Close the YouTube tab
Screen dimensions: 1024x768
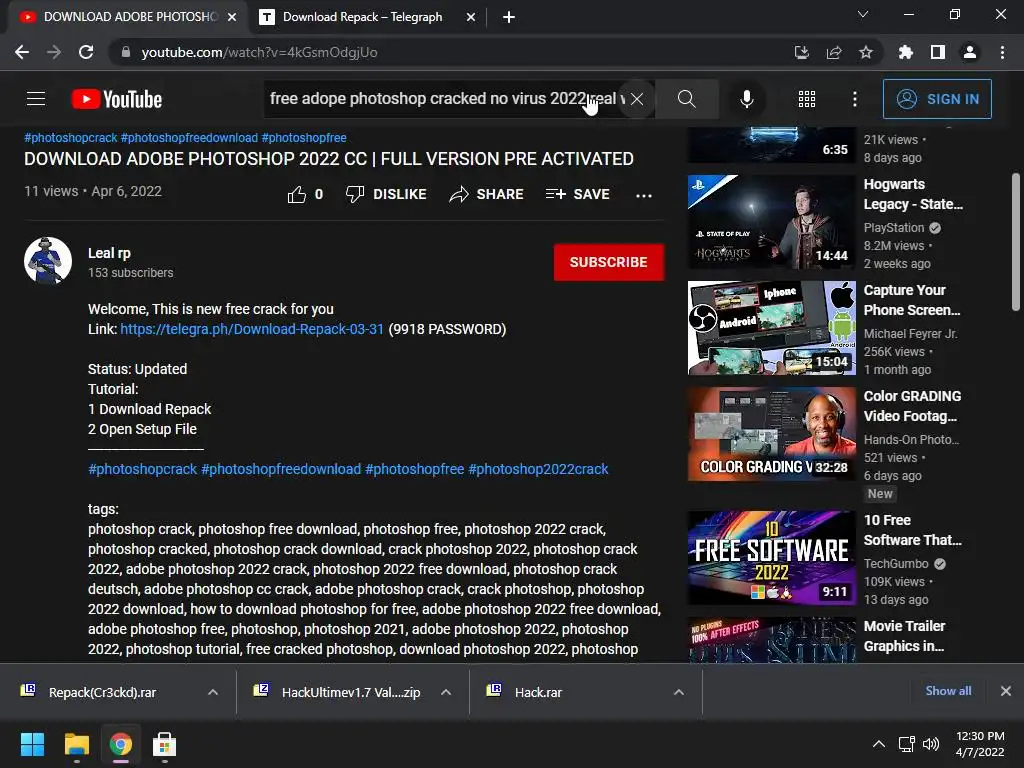tap(232, 17)
